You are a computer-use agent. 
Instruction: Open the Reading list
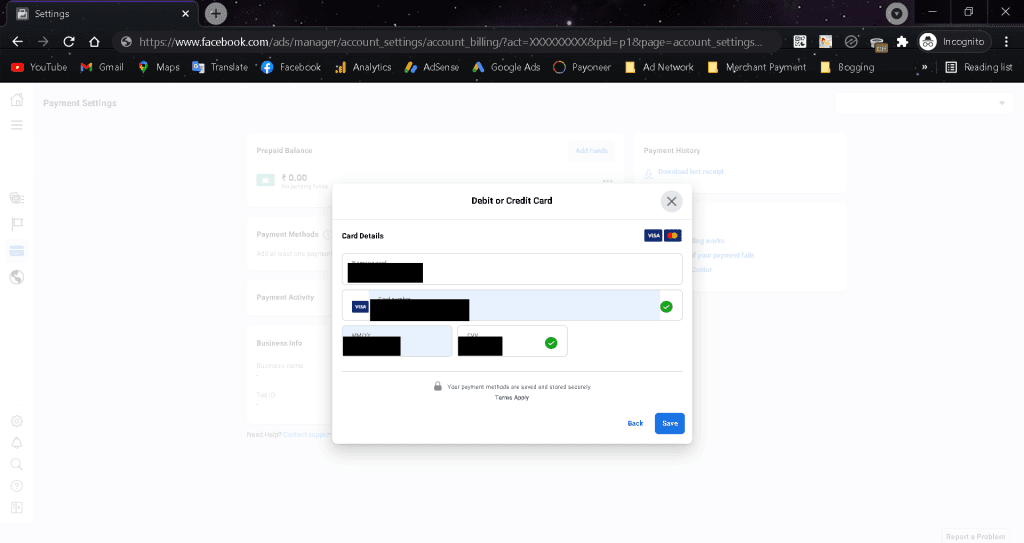pos(979,67)
